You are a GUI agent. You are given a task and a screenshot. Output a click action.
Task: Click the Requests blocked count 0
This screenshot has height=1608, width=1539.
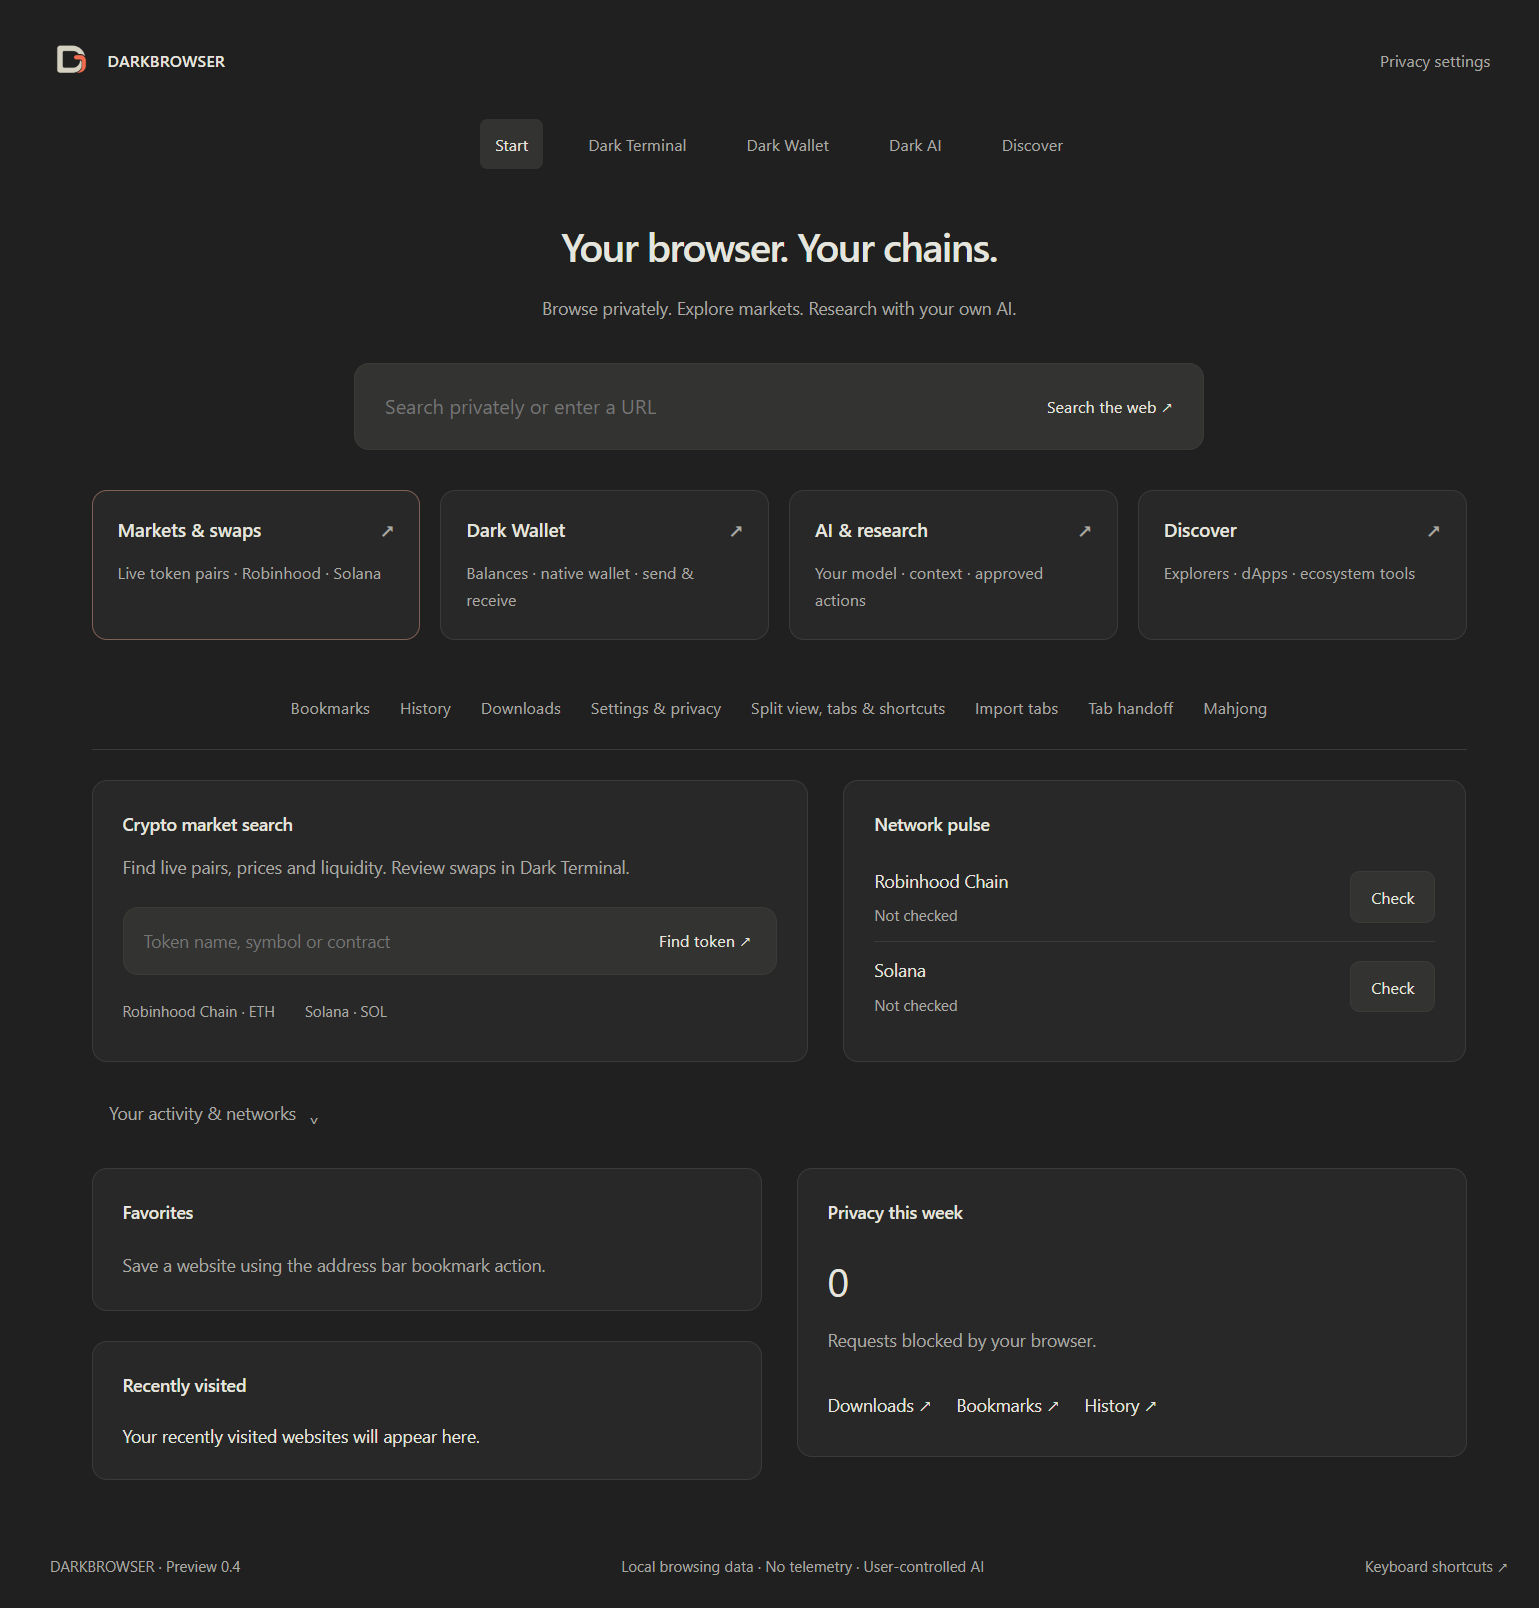[838, 1283]
